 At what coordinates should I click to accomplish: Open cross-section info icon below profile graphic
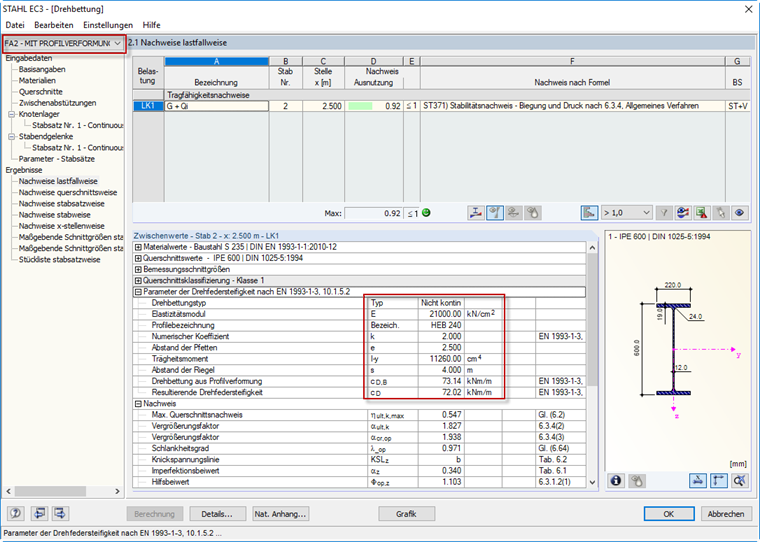pyautogui.click(x=616, y=480)
